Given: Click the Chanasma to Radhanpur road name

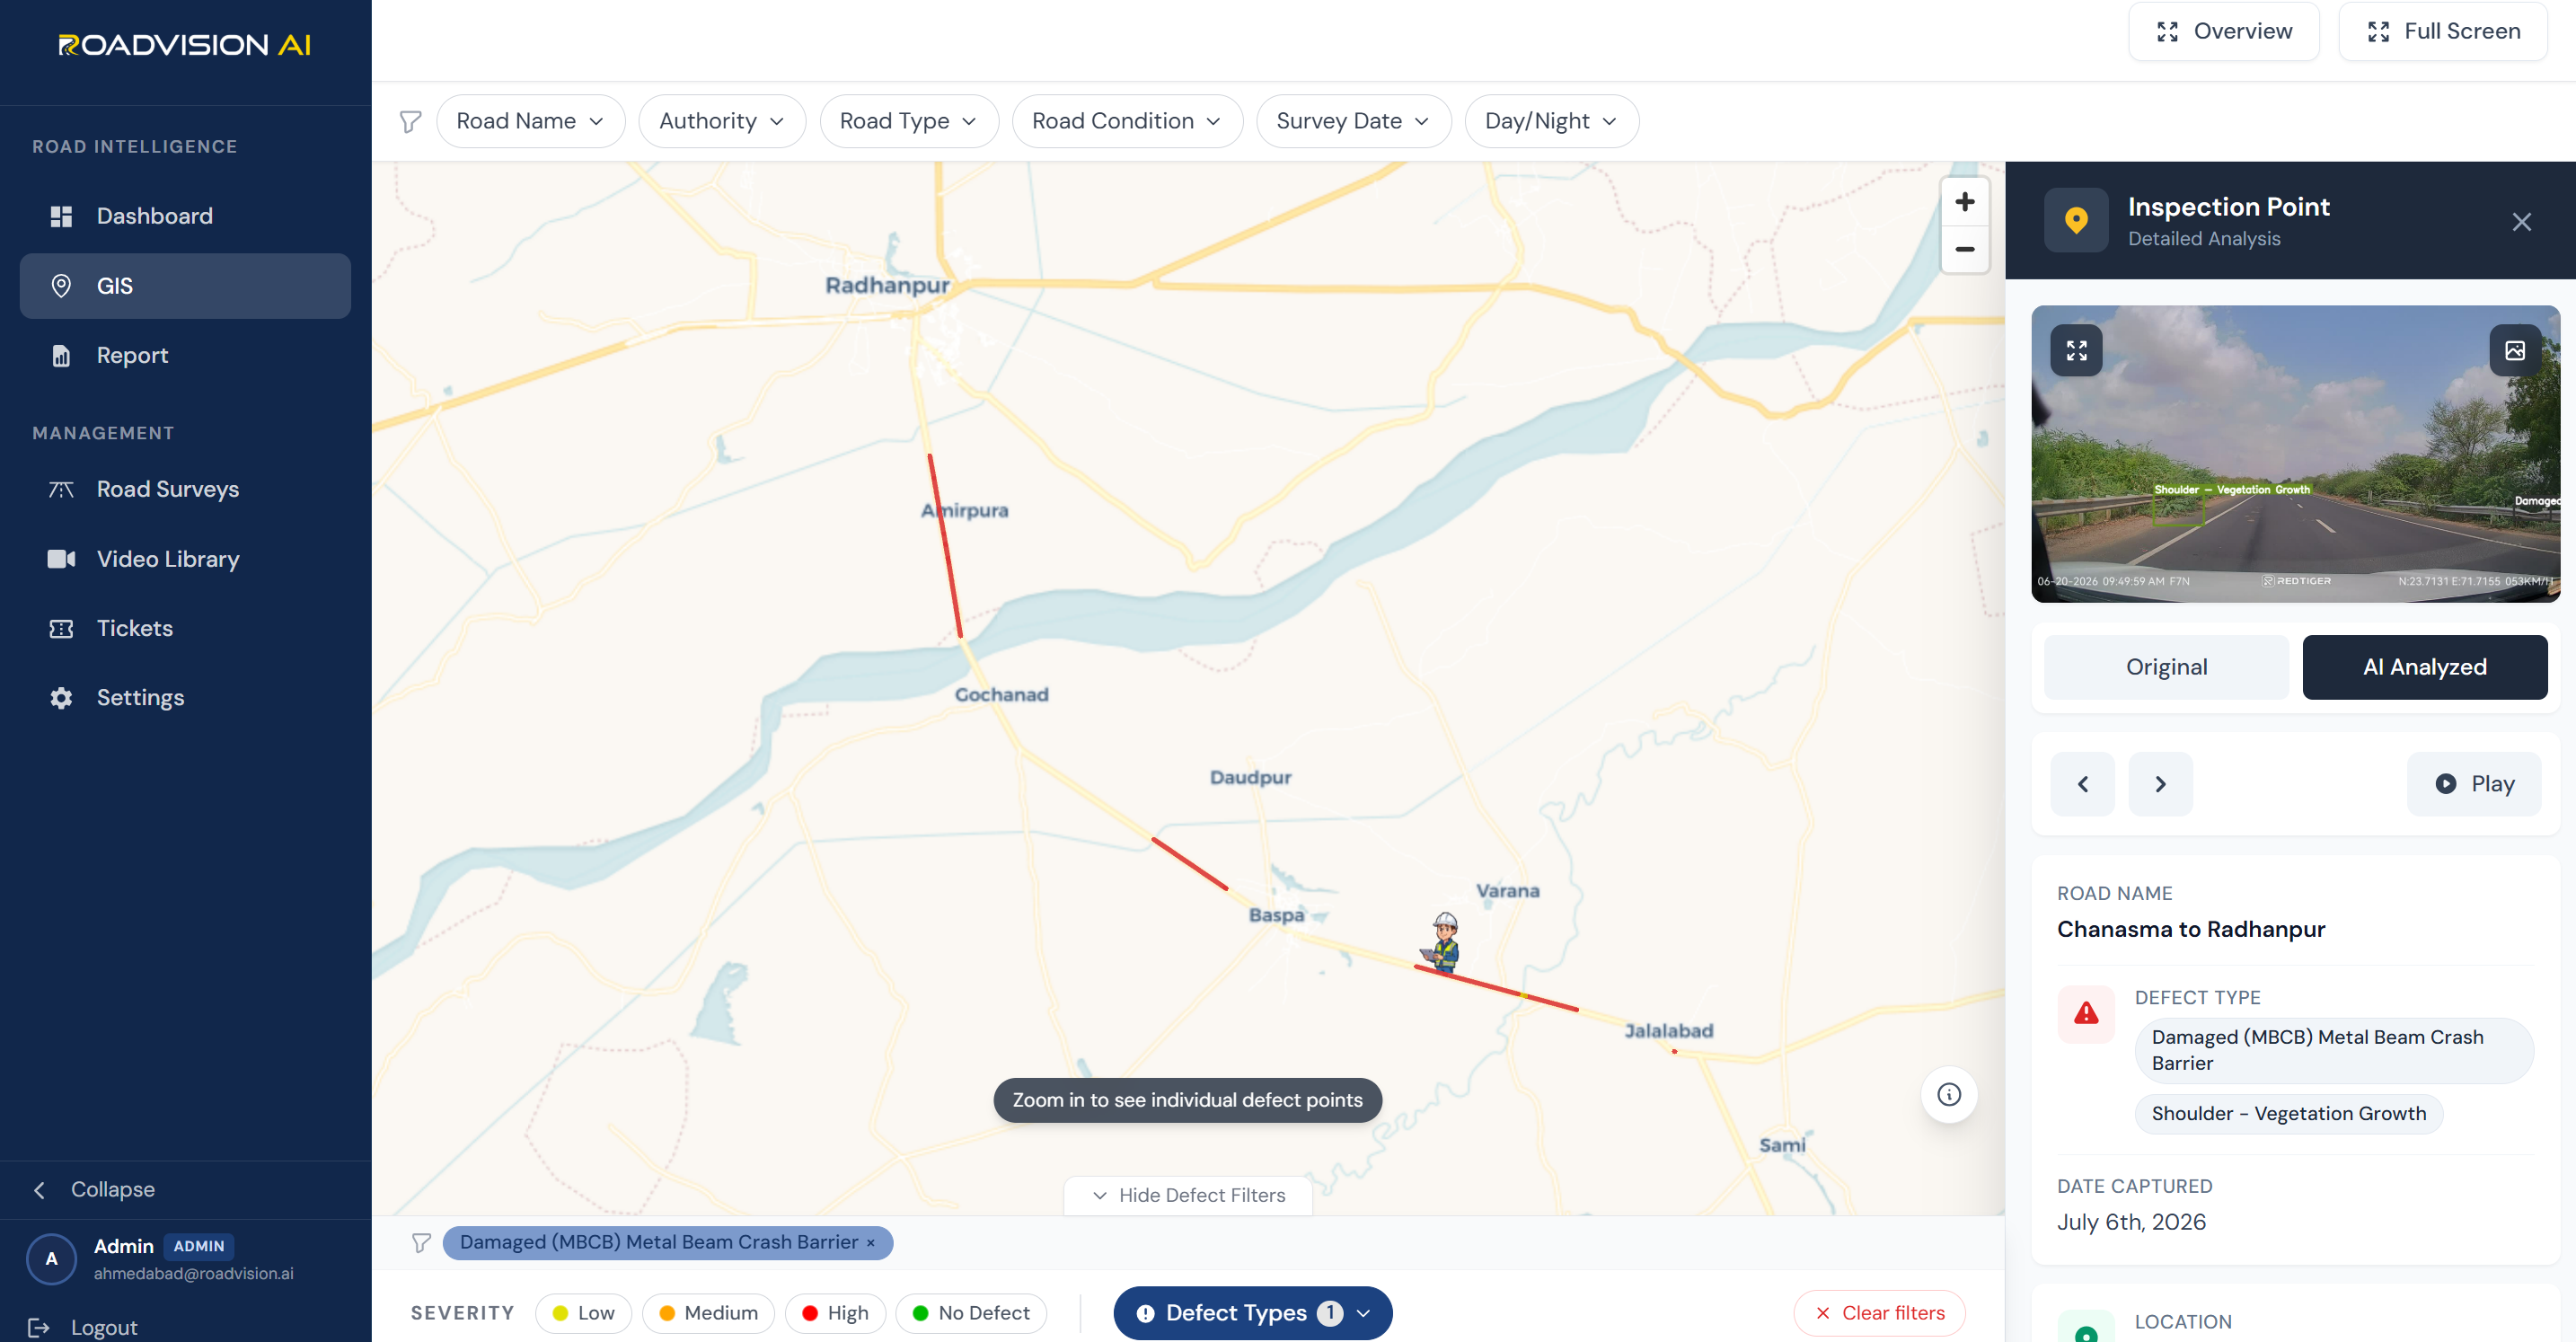Looking at the screenshot, I should coord(2190,929).
